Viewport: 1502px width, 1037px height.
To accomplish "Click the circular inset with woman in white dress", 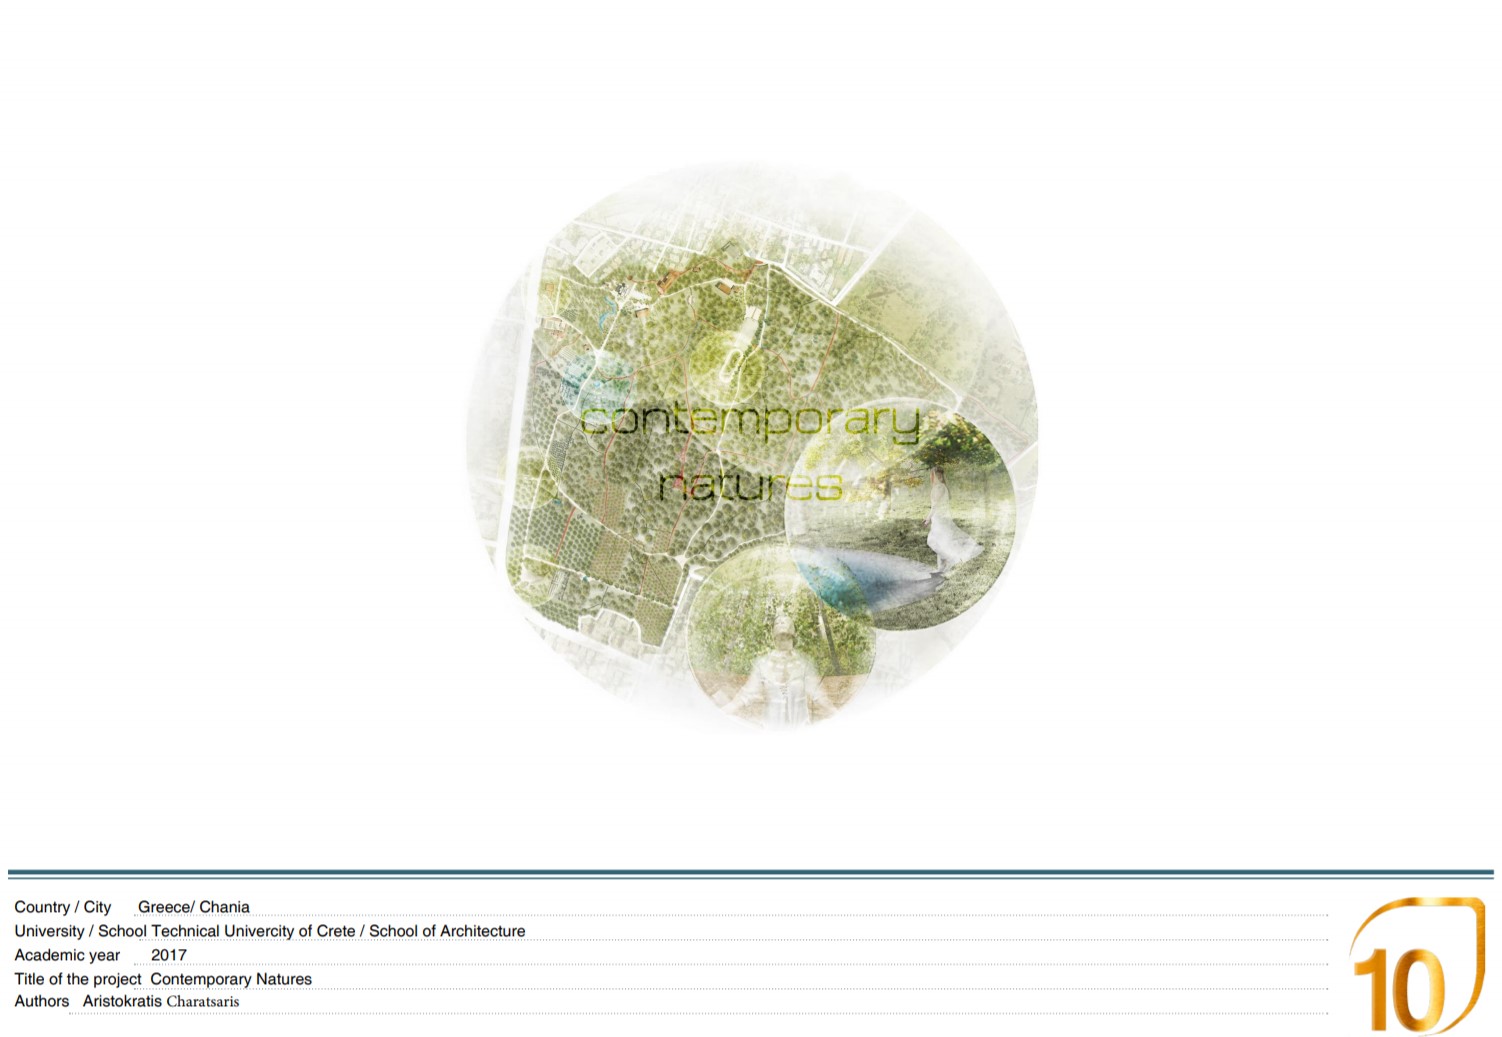I will pyautogui.click(x=900, y=517).
